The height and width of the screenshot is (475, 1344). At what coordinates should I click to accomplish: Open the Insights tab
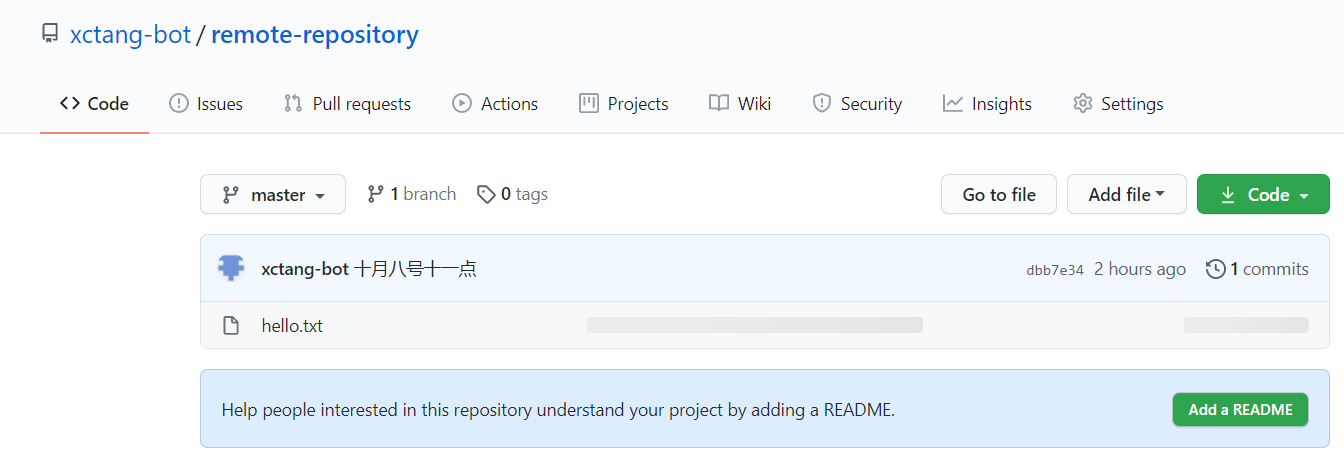pos(987,104)
